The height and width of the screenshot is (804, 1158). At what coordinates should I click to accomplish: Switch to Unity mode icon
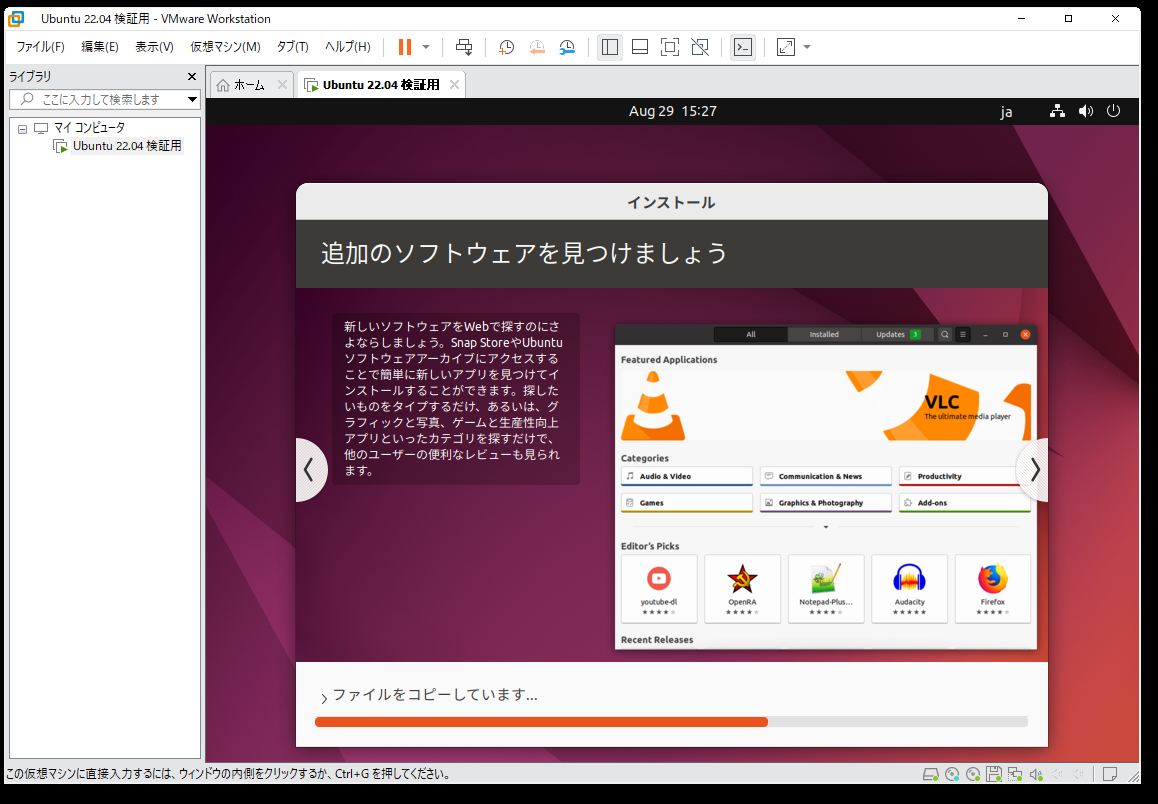[x=700, y=47]
